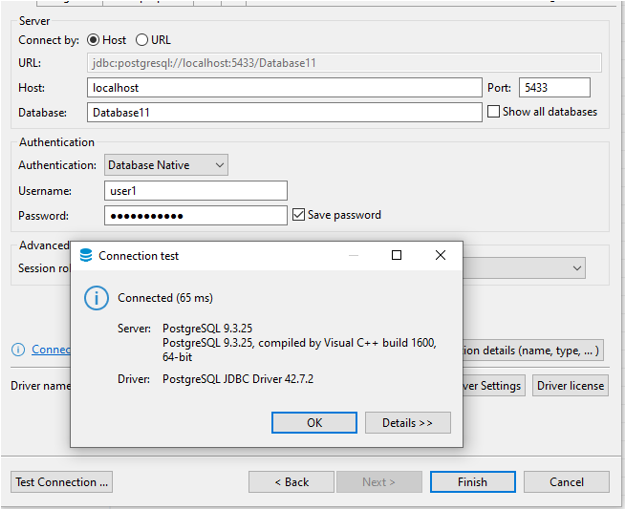
Task: Select the URL radio button
Action: pos(142,40)
